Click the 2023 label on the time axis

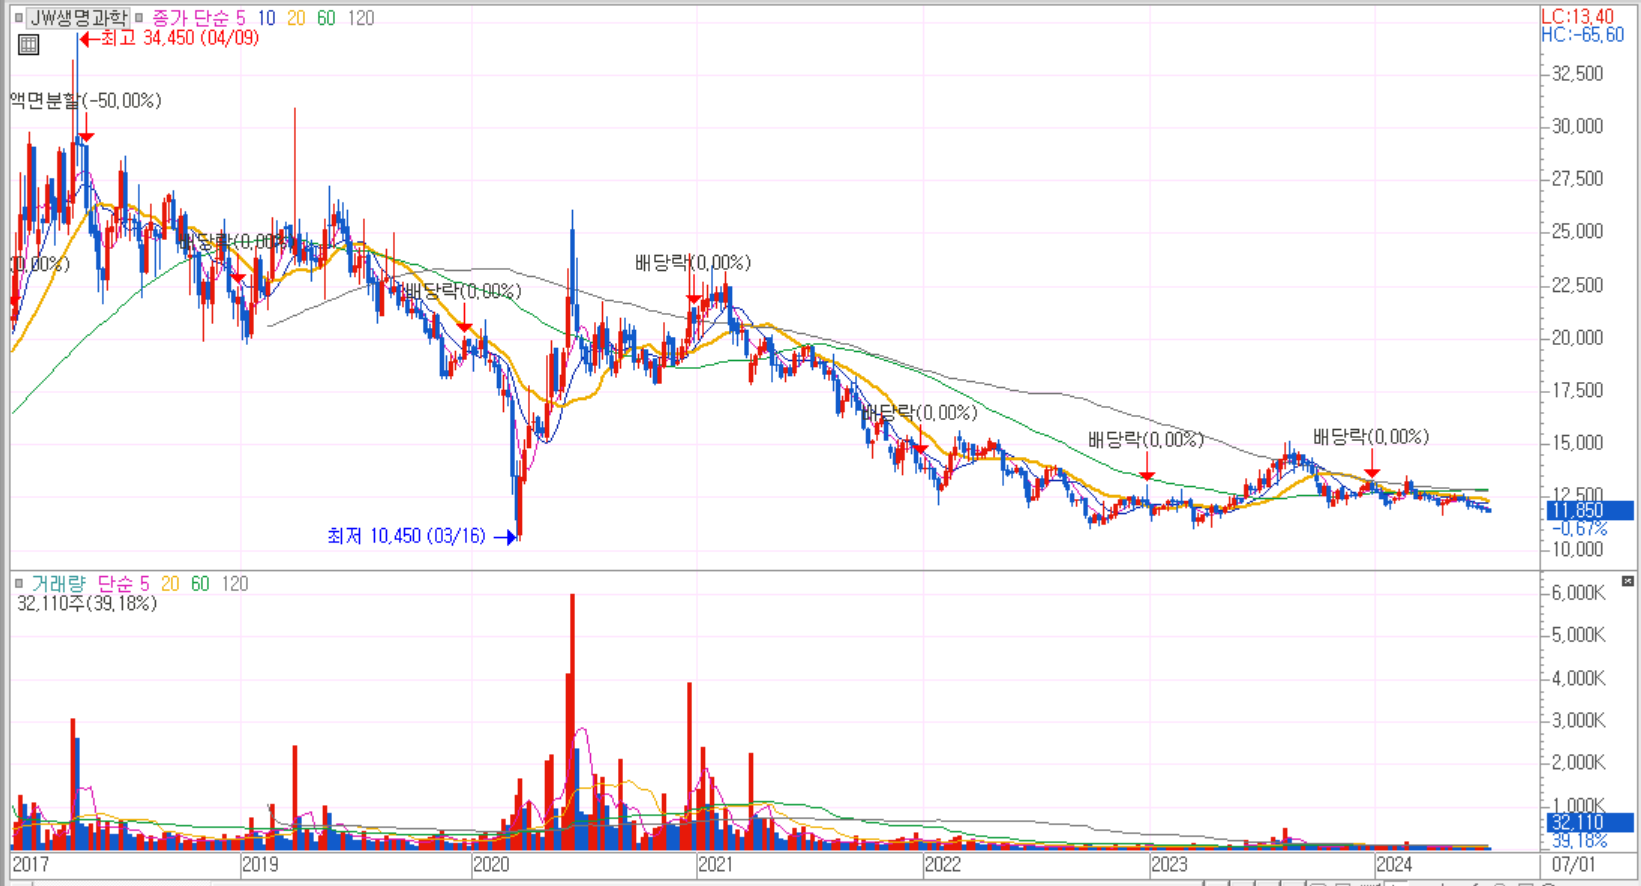1169,864
